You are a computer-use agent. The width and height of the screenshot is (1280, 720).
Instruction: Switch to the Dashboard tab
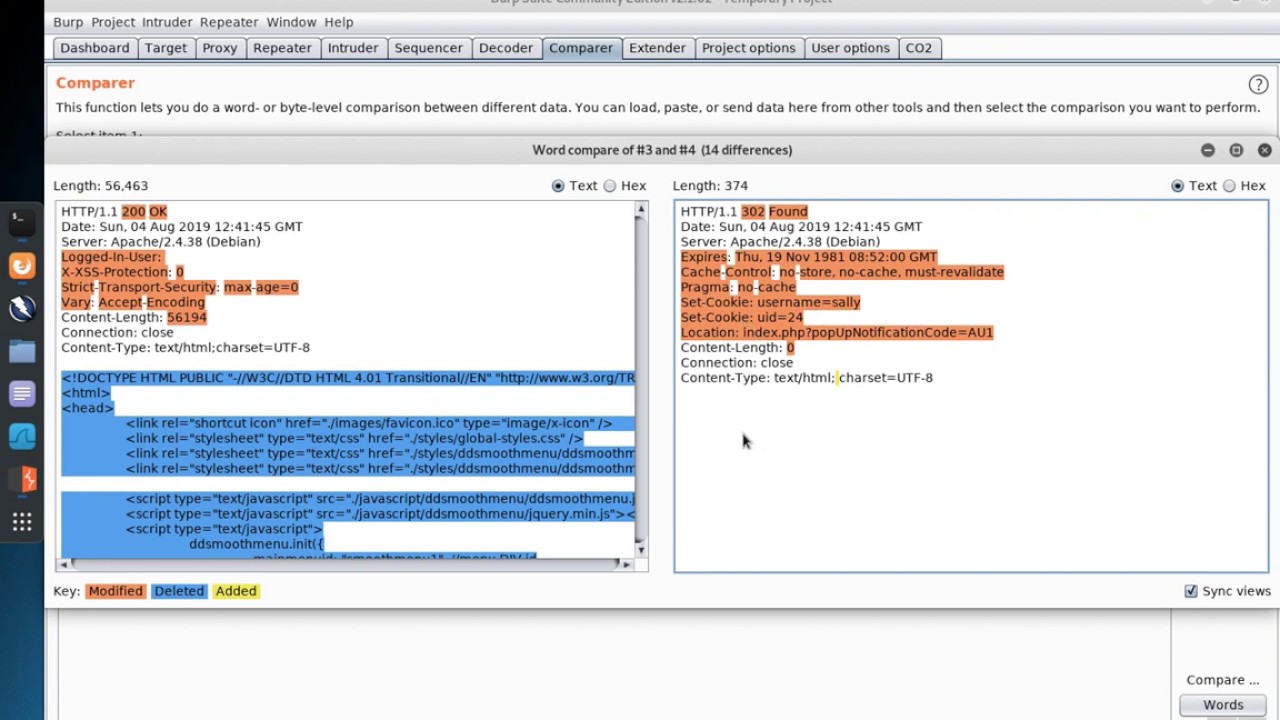tap(95, 48)
